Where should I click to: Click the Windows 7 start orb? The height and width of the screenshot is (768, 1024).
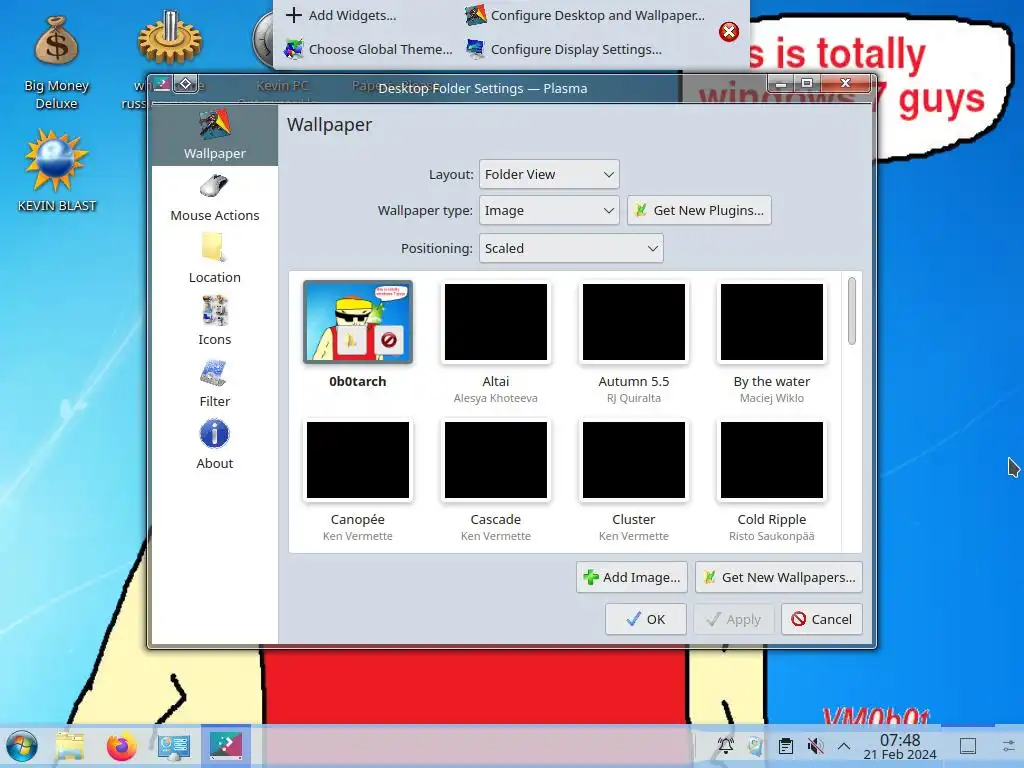22,746
